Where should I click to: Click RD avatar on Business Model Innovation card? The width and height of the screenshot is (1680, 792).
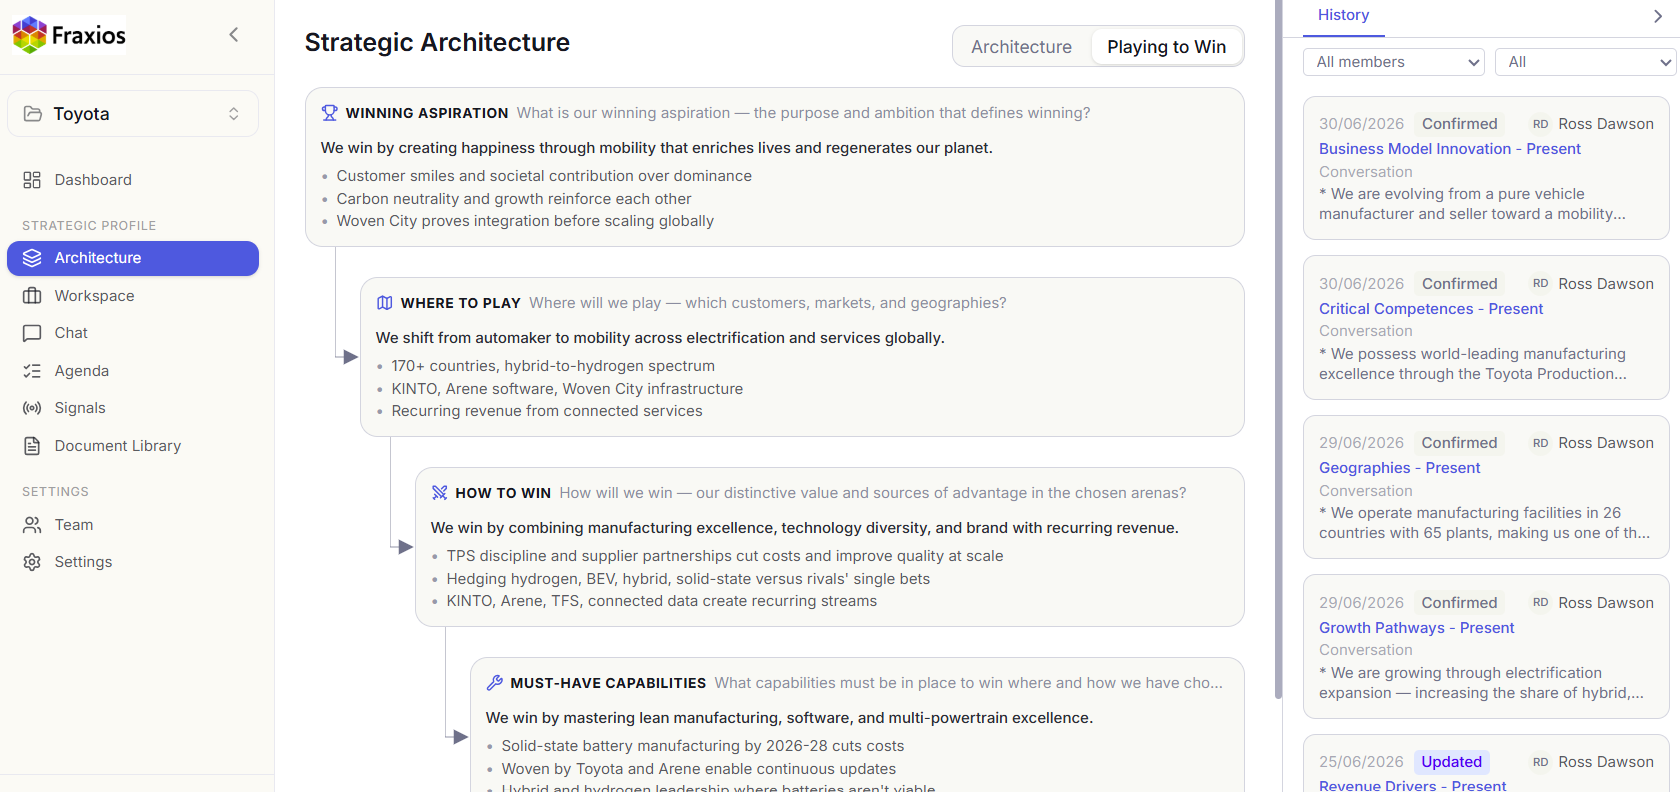(x=1540, y=124)
